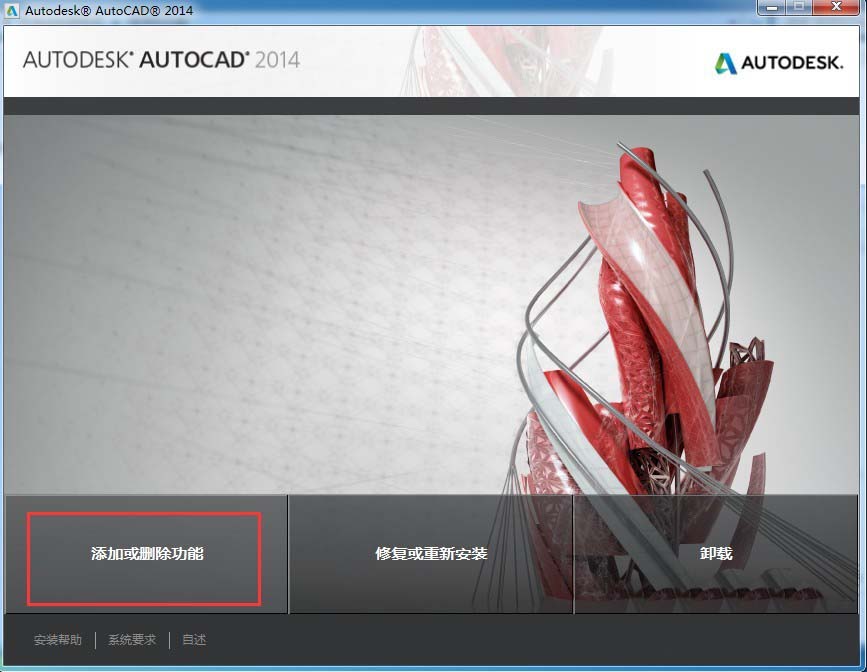
Task: Click the AUTODESK AUTOCAD 2014 heading
Action: click(x=161, y=60)
